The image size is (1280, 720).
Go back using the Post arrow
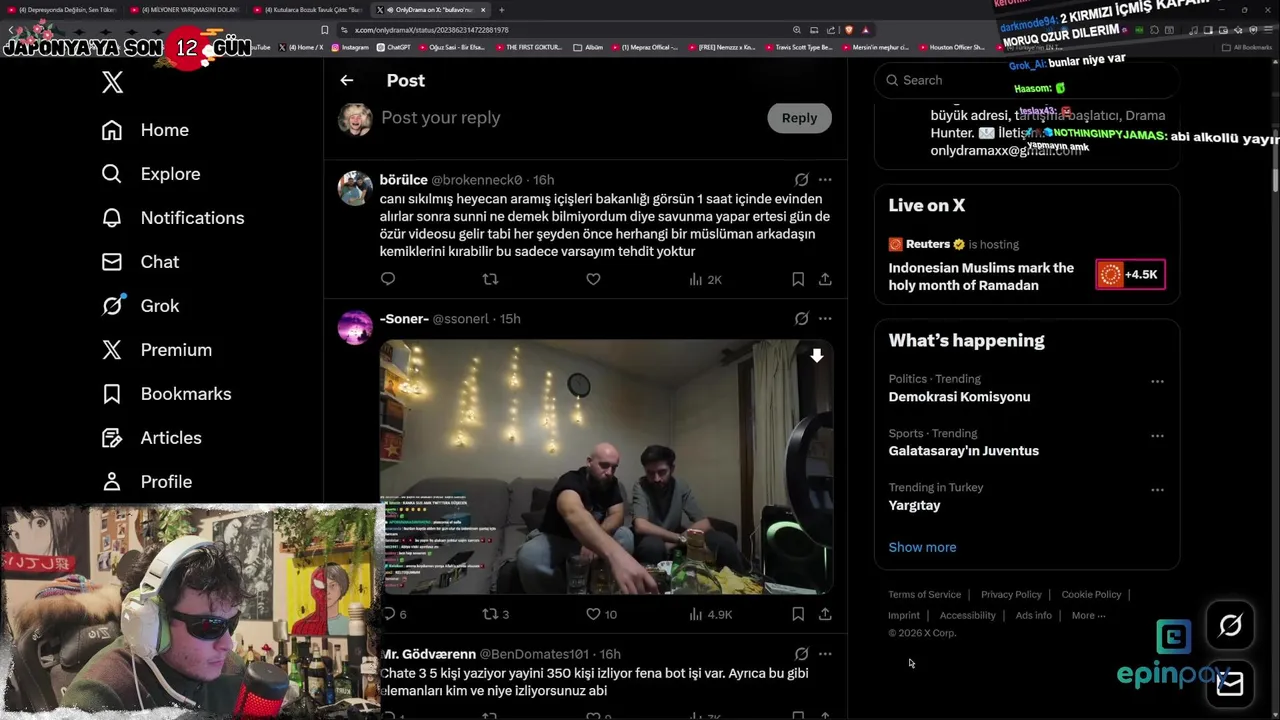347,80
